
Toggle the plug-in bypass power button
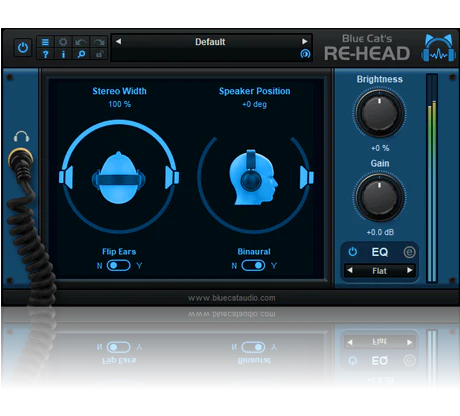click(x=23, y=48)
